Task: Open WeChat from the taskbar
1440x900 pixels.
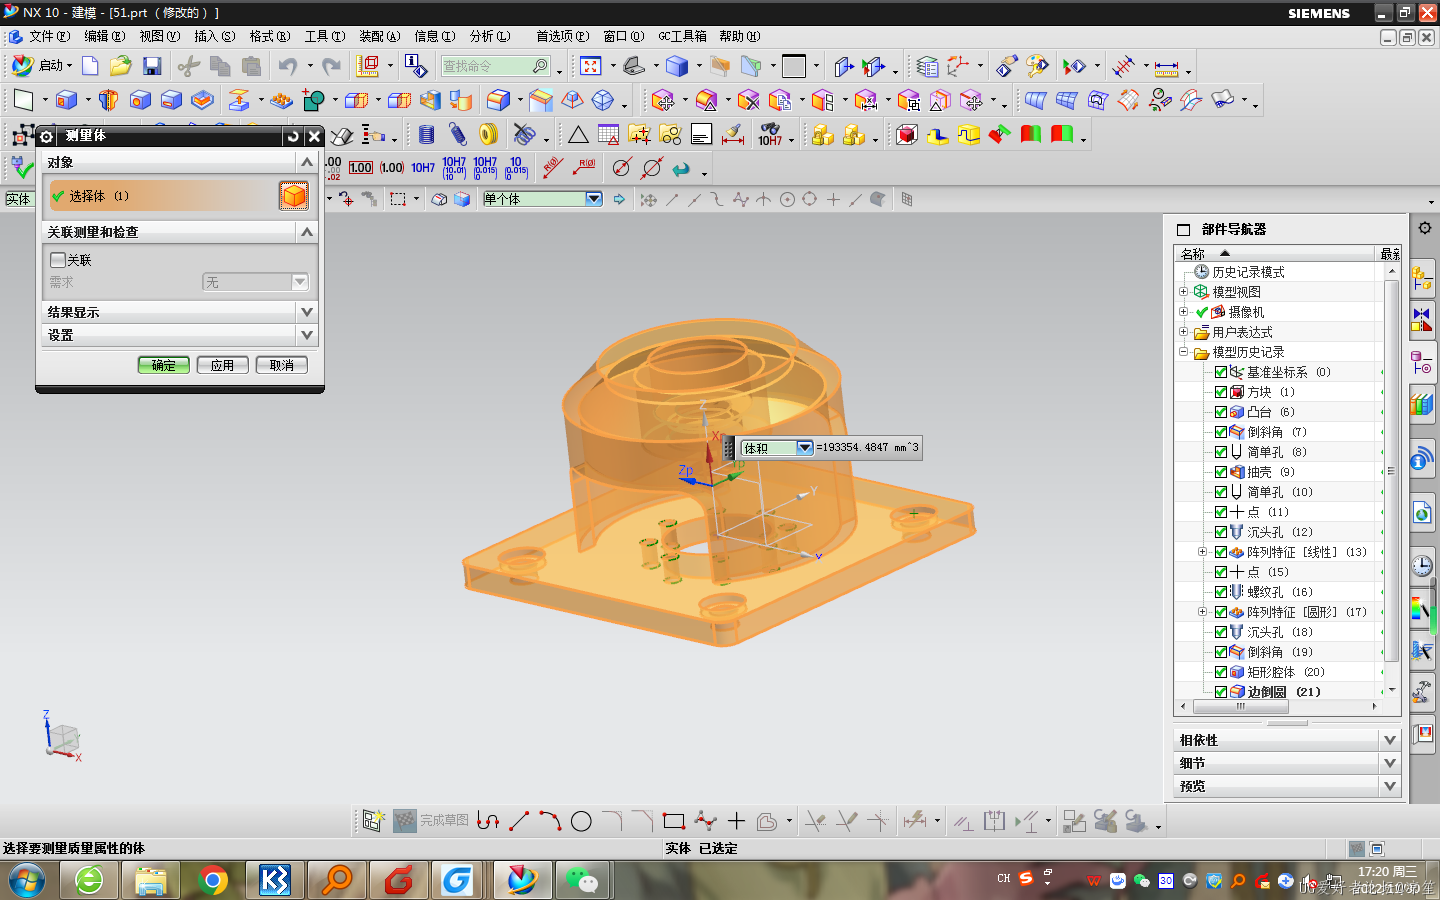Action: click(581, 880)
